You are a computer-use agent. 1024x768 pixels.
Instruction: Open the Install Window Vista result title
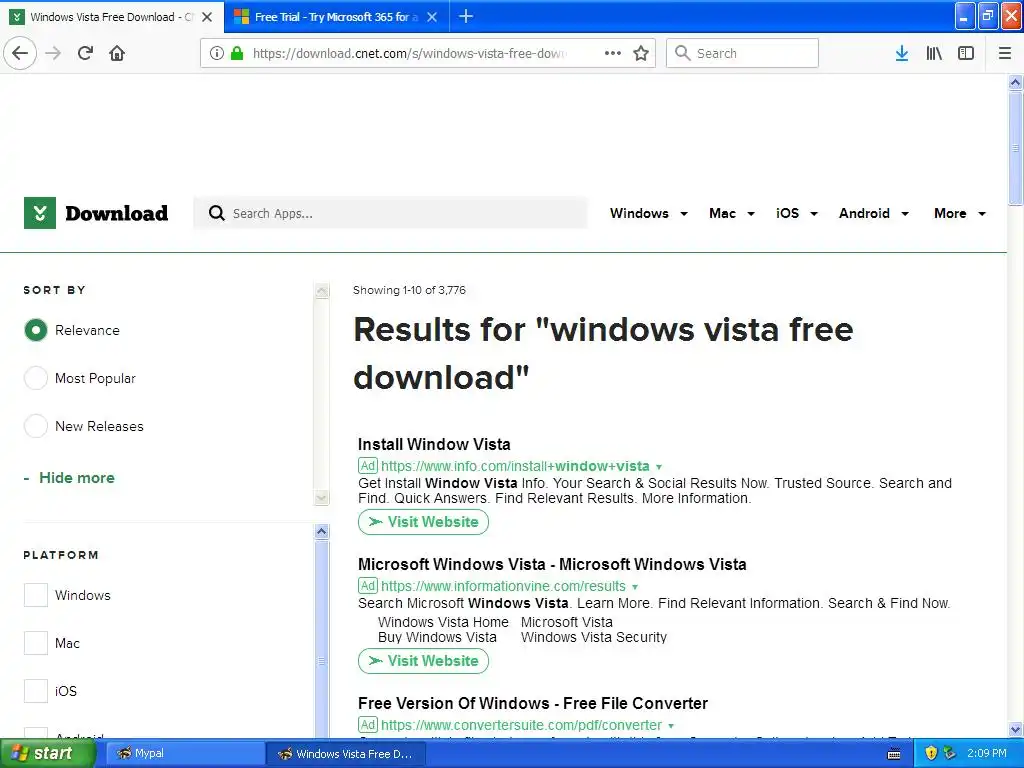(x=434, y=444)
